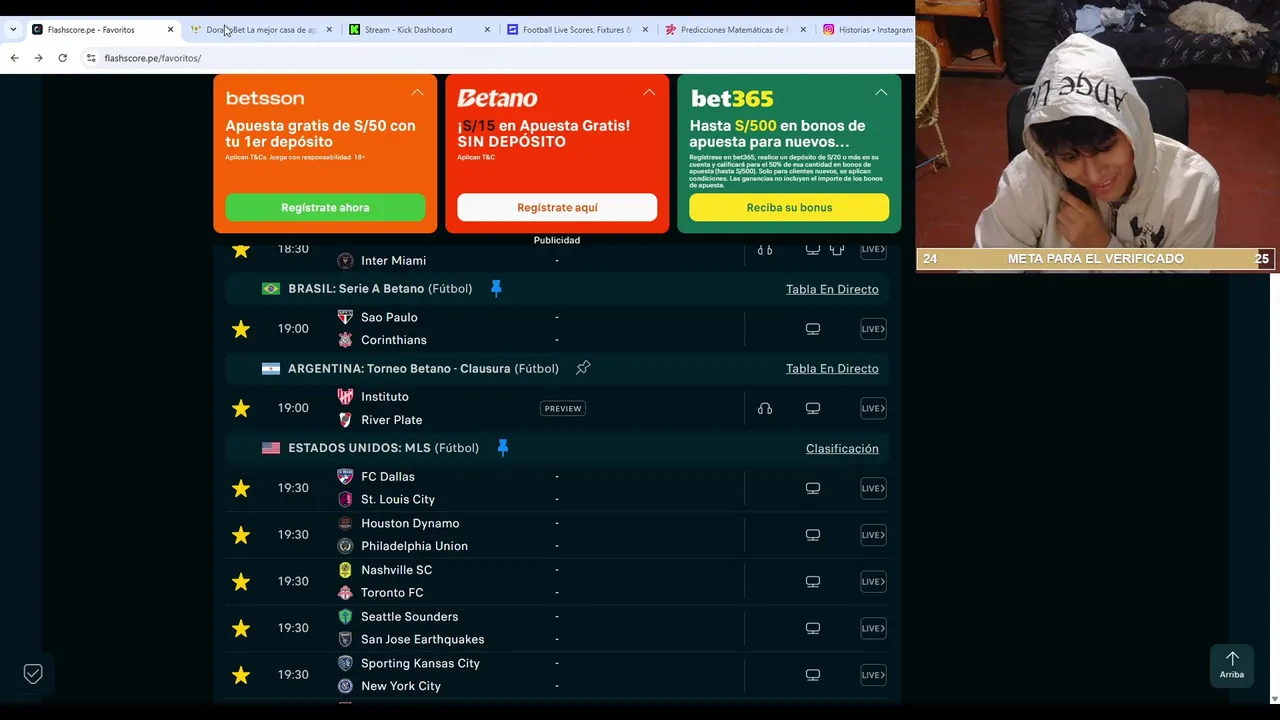Click the PREVIEW badge for Instituto vs River Plate

[x=562, y=408]
